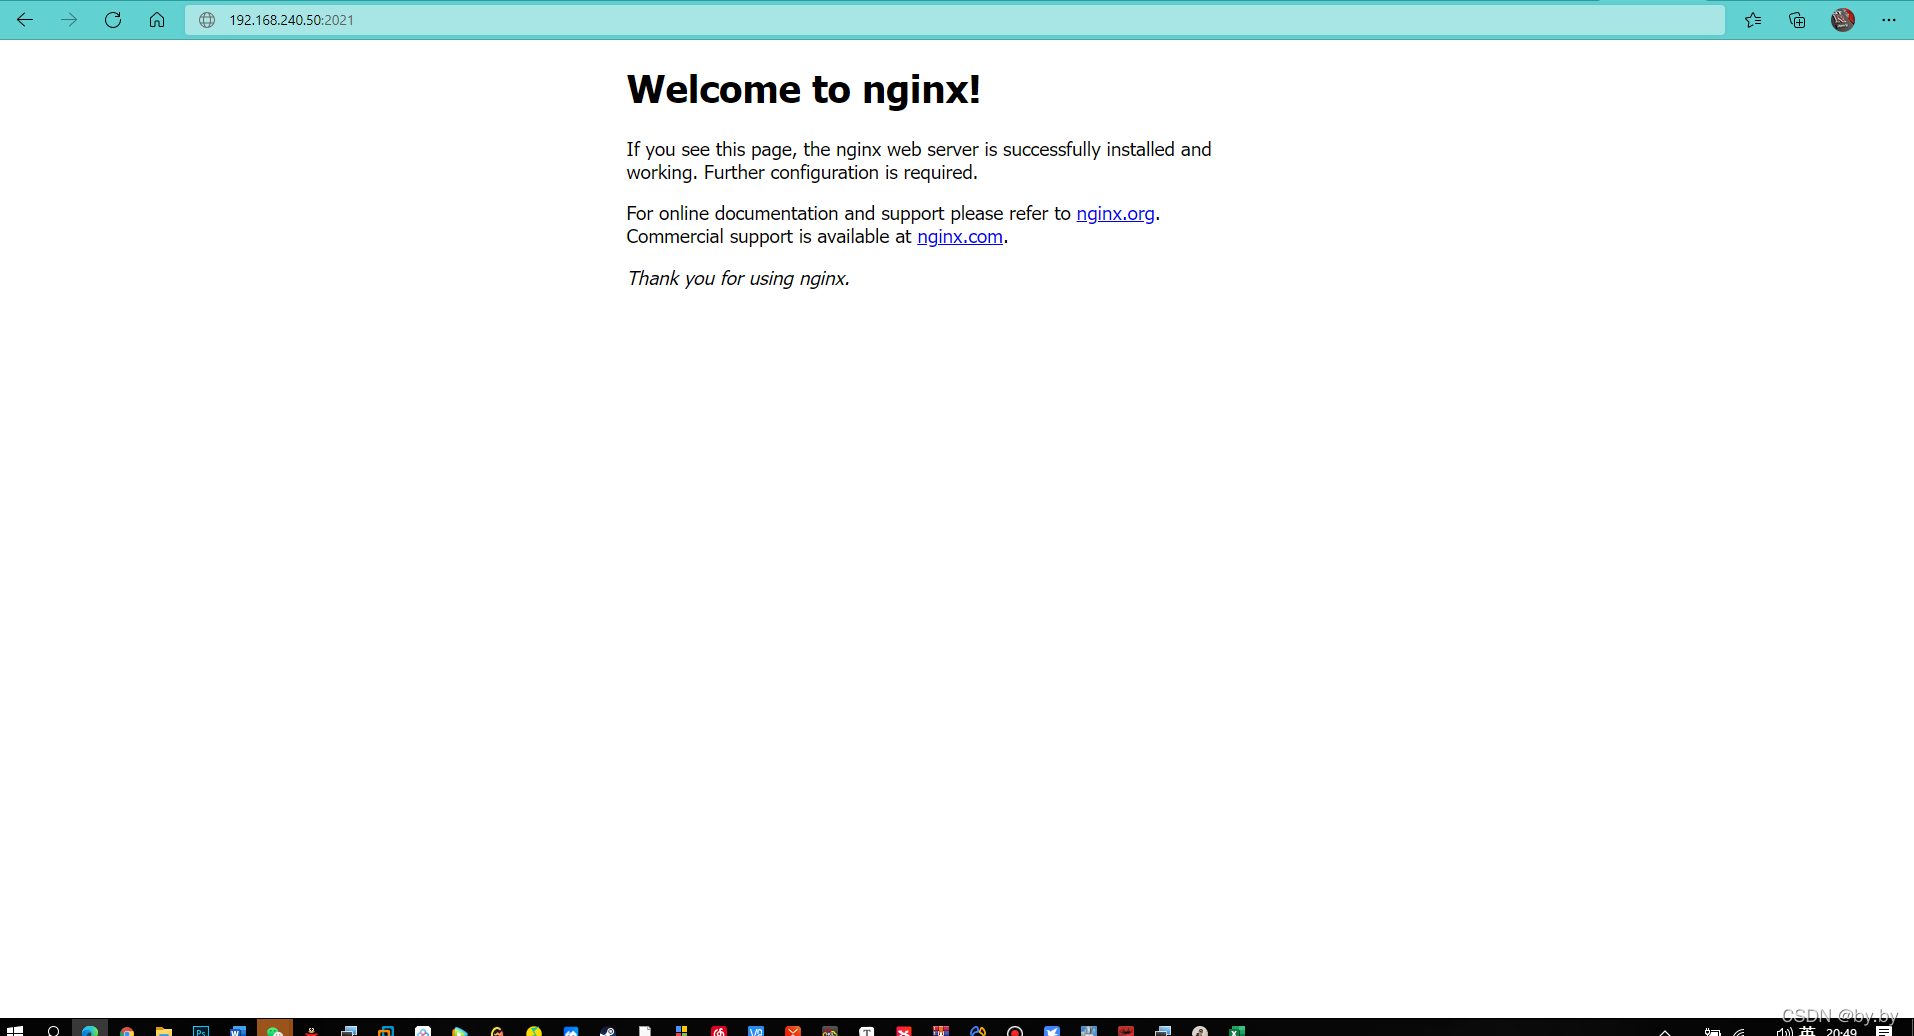The height and width of the screenshot is (1036, 1914).
Task: Show hidden system tray icons
Action: click(1665, 1031)
